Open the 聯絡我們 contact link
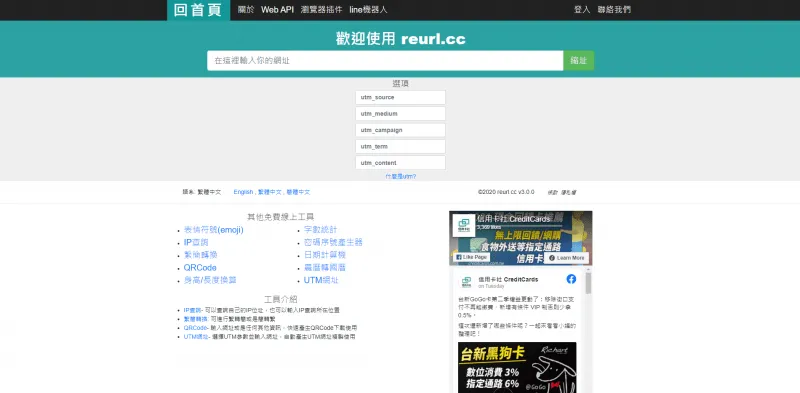 click(x=614, y=10)
